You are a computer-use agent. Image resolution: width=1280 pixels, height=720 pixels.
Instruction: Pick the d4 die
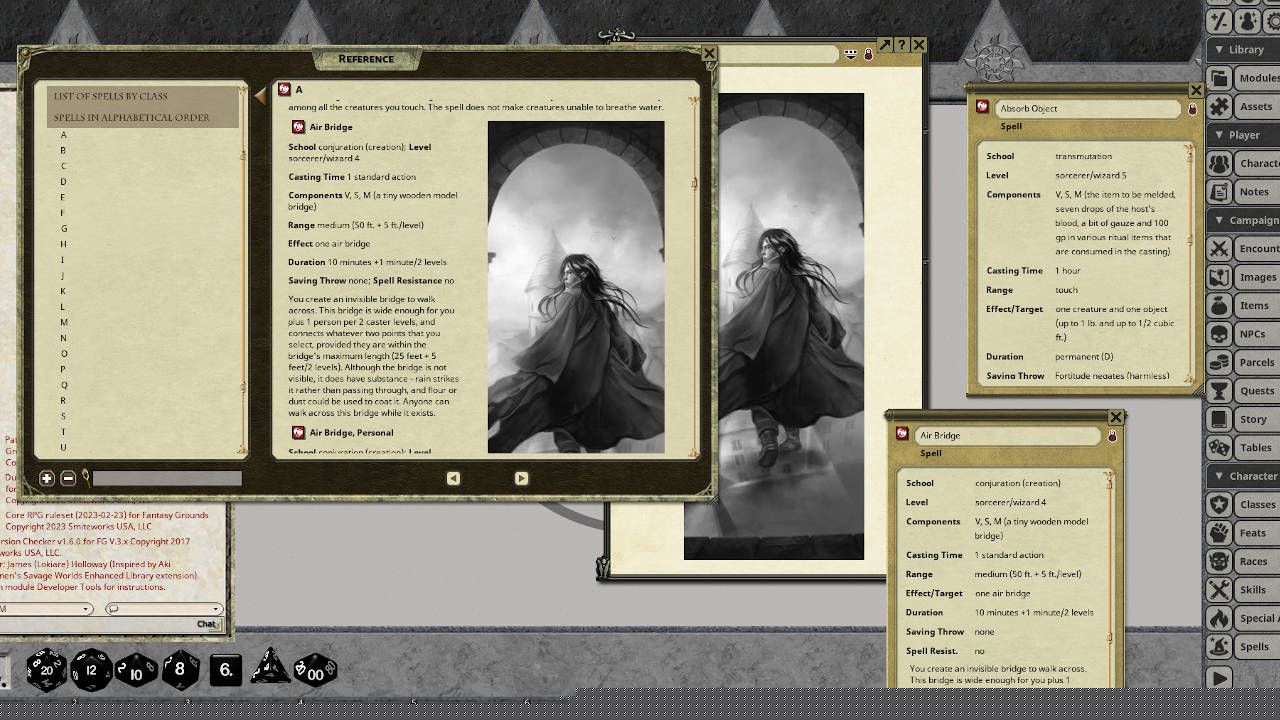(x=269, y=667)
